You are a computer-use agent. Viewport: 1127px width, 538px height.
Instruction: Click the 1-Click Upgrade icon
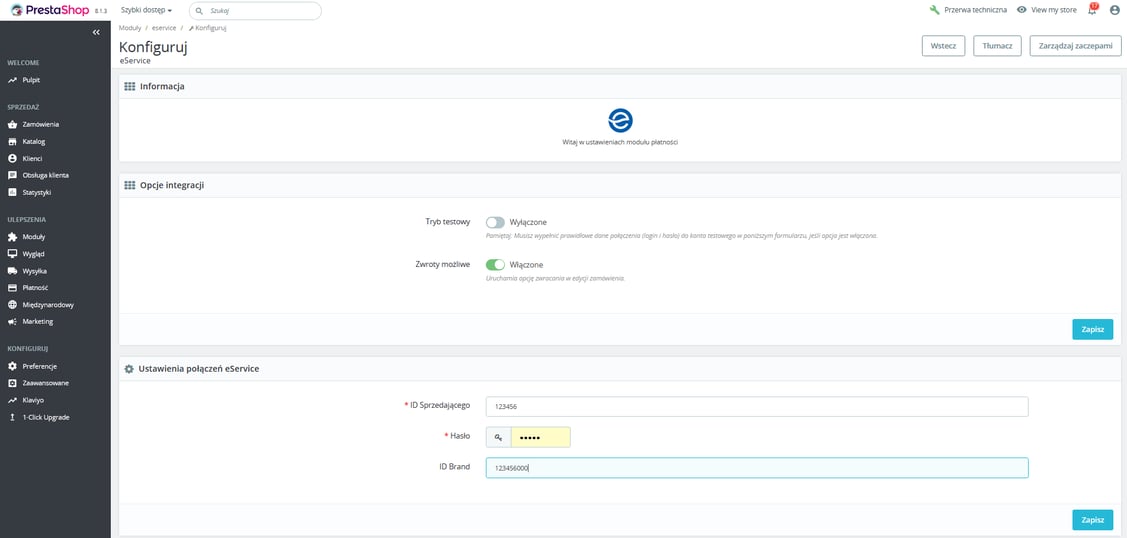coord(12,417)
